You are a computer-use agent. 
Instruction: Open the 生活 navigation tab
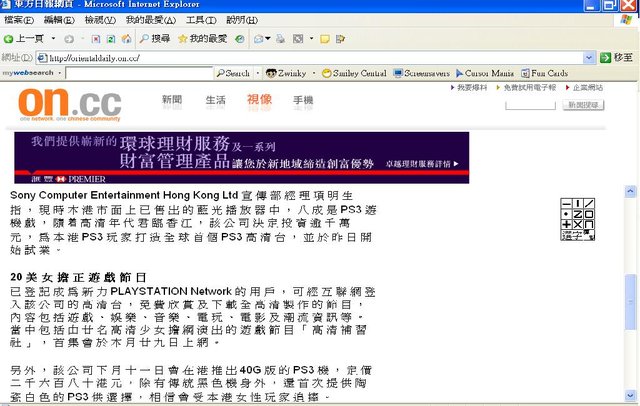click(x=216, y=100)
